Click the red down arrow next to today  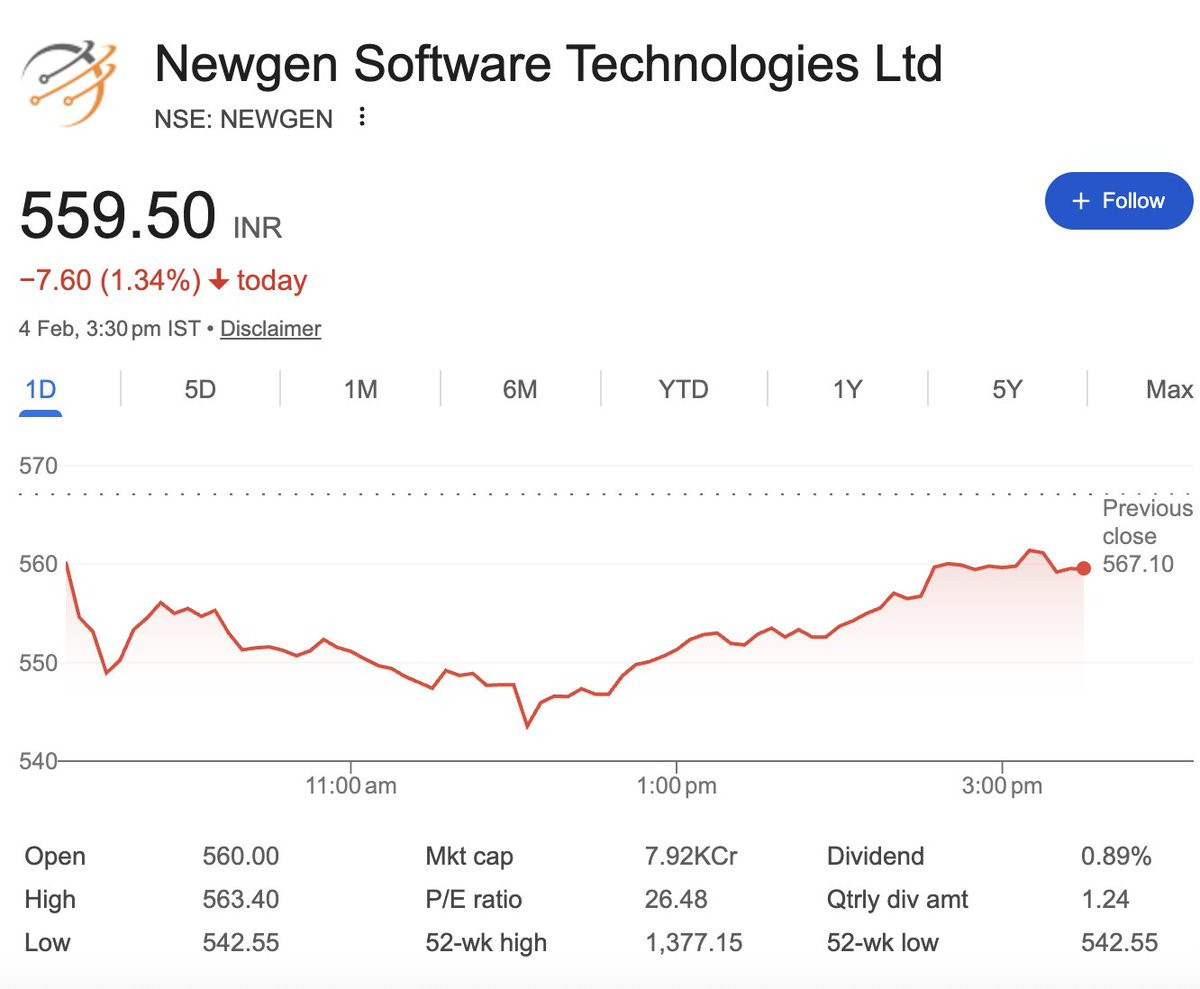pyautogui.click(x=219, y=281)
